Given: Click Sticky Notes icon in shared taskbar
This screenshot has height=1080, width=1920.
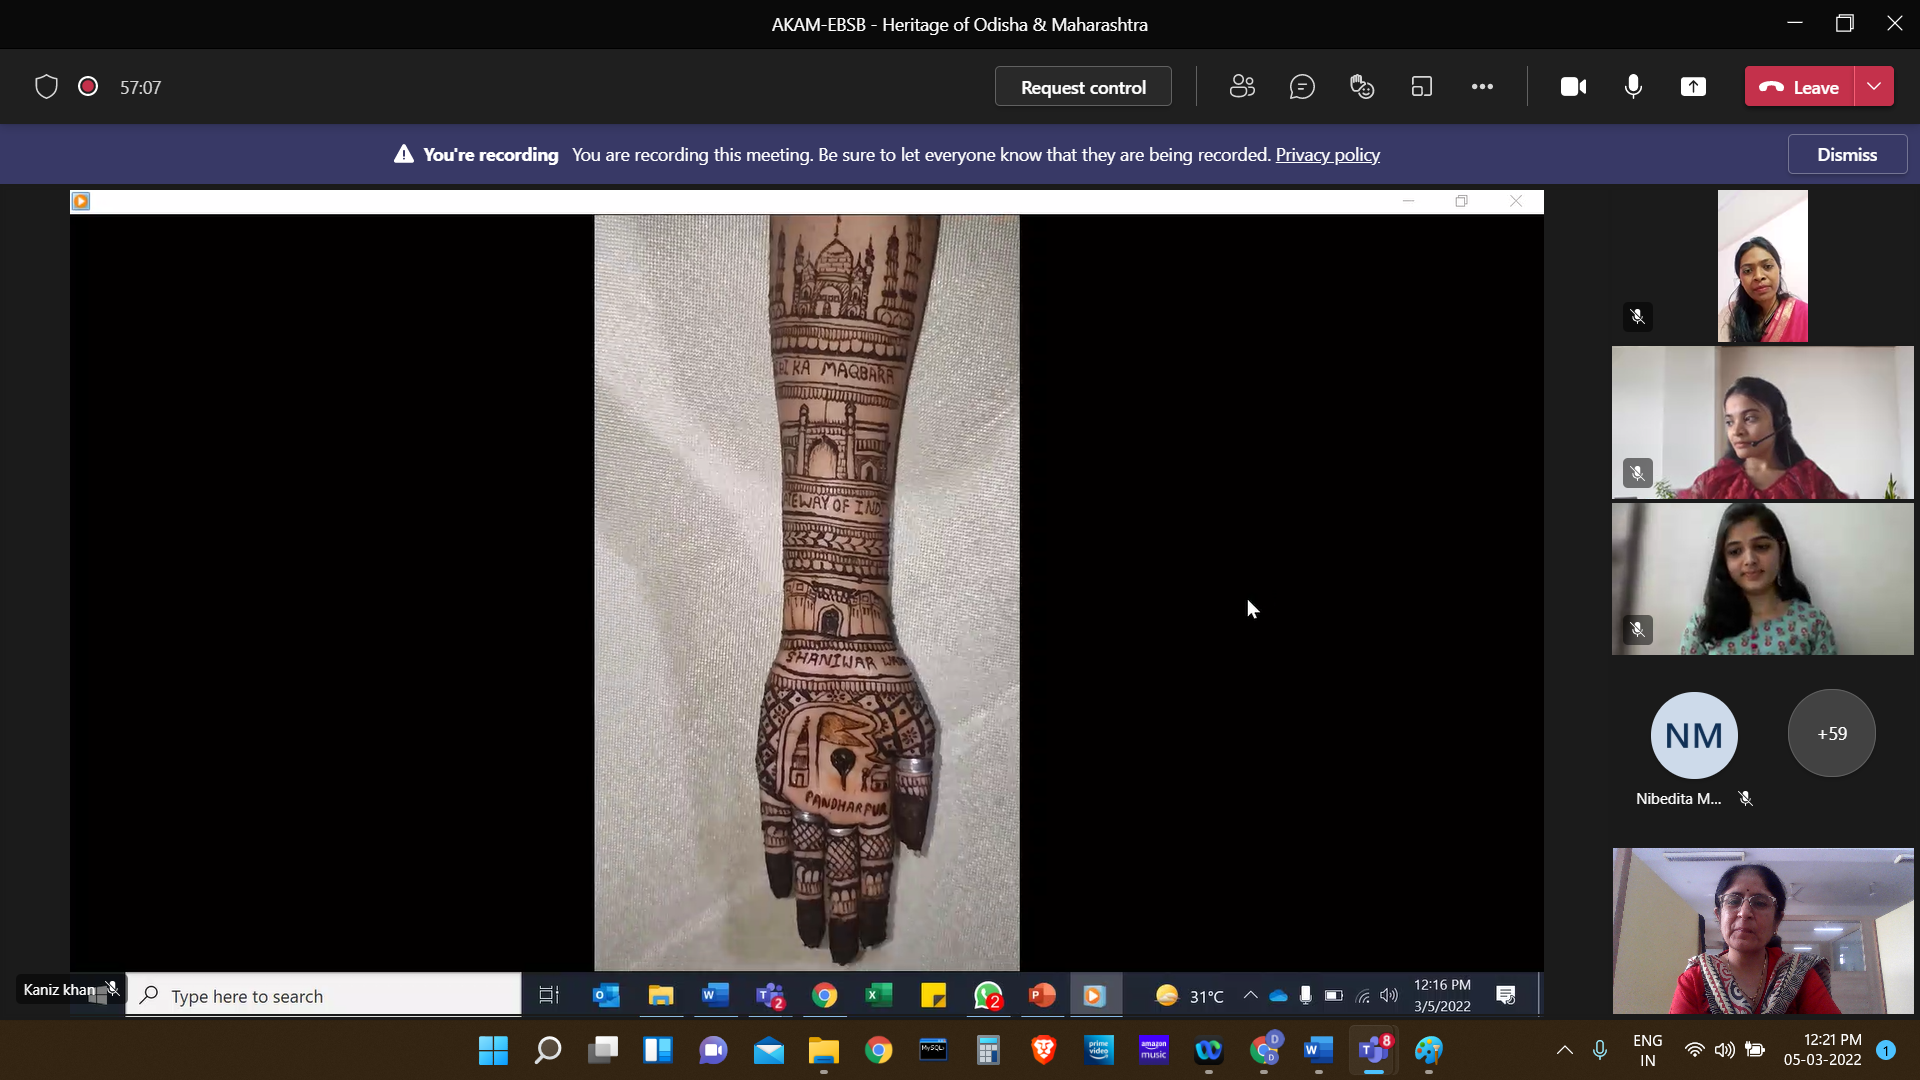Looking at the screenshot, I should (933, 995).
